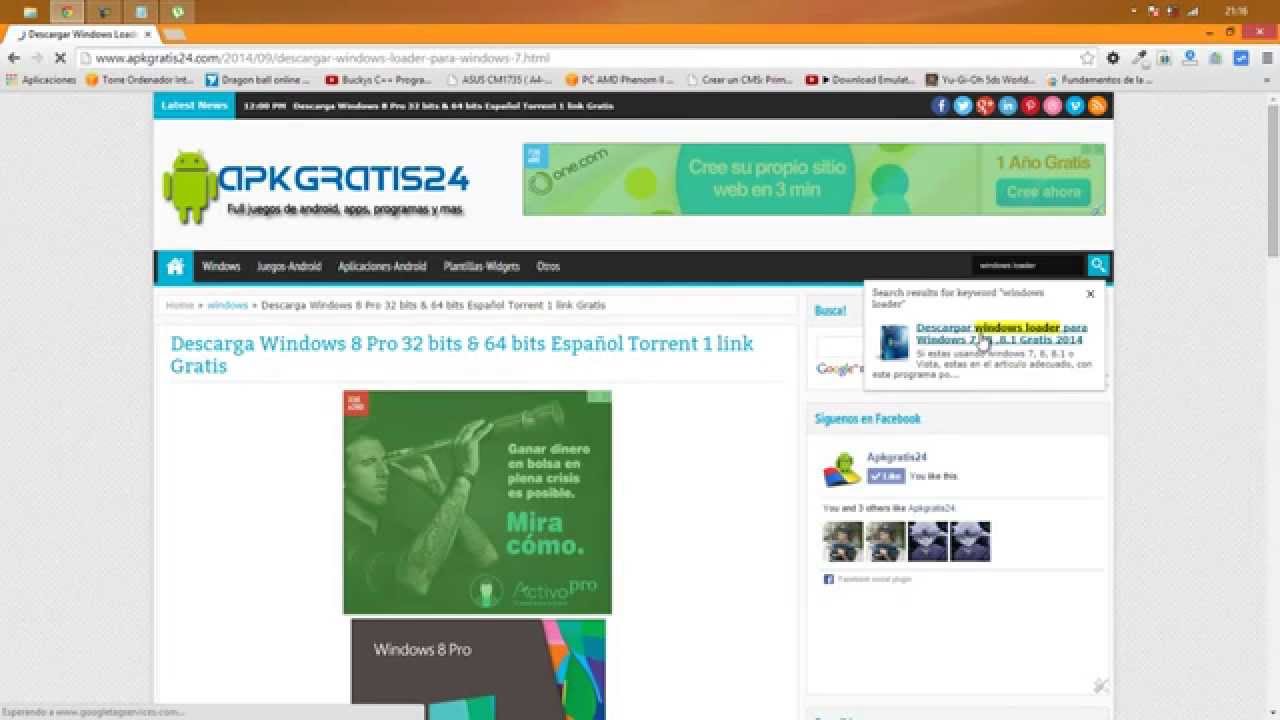Open Chrome's hamburger menu
1280x720 pixels.
[1266, 58]
